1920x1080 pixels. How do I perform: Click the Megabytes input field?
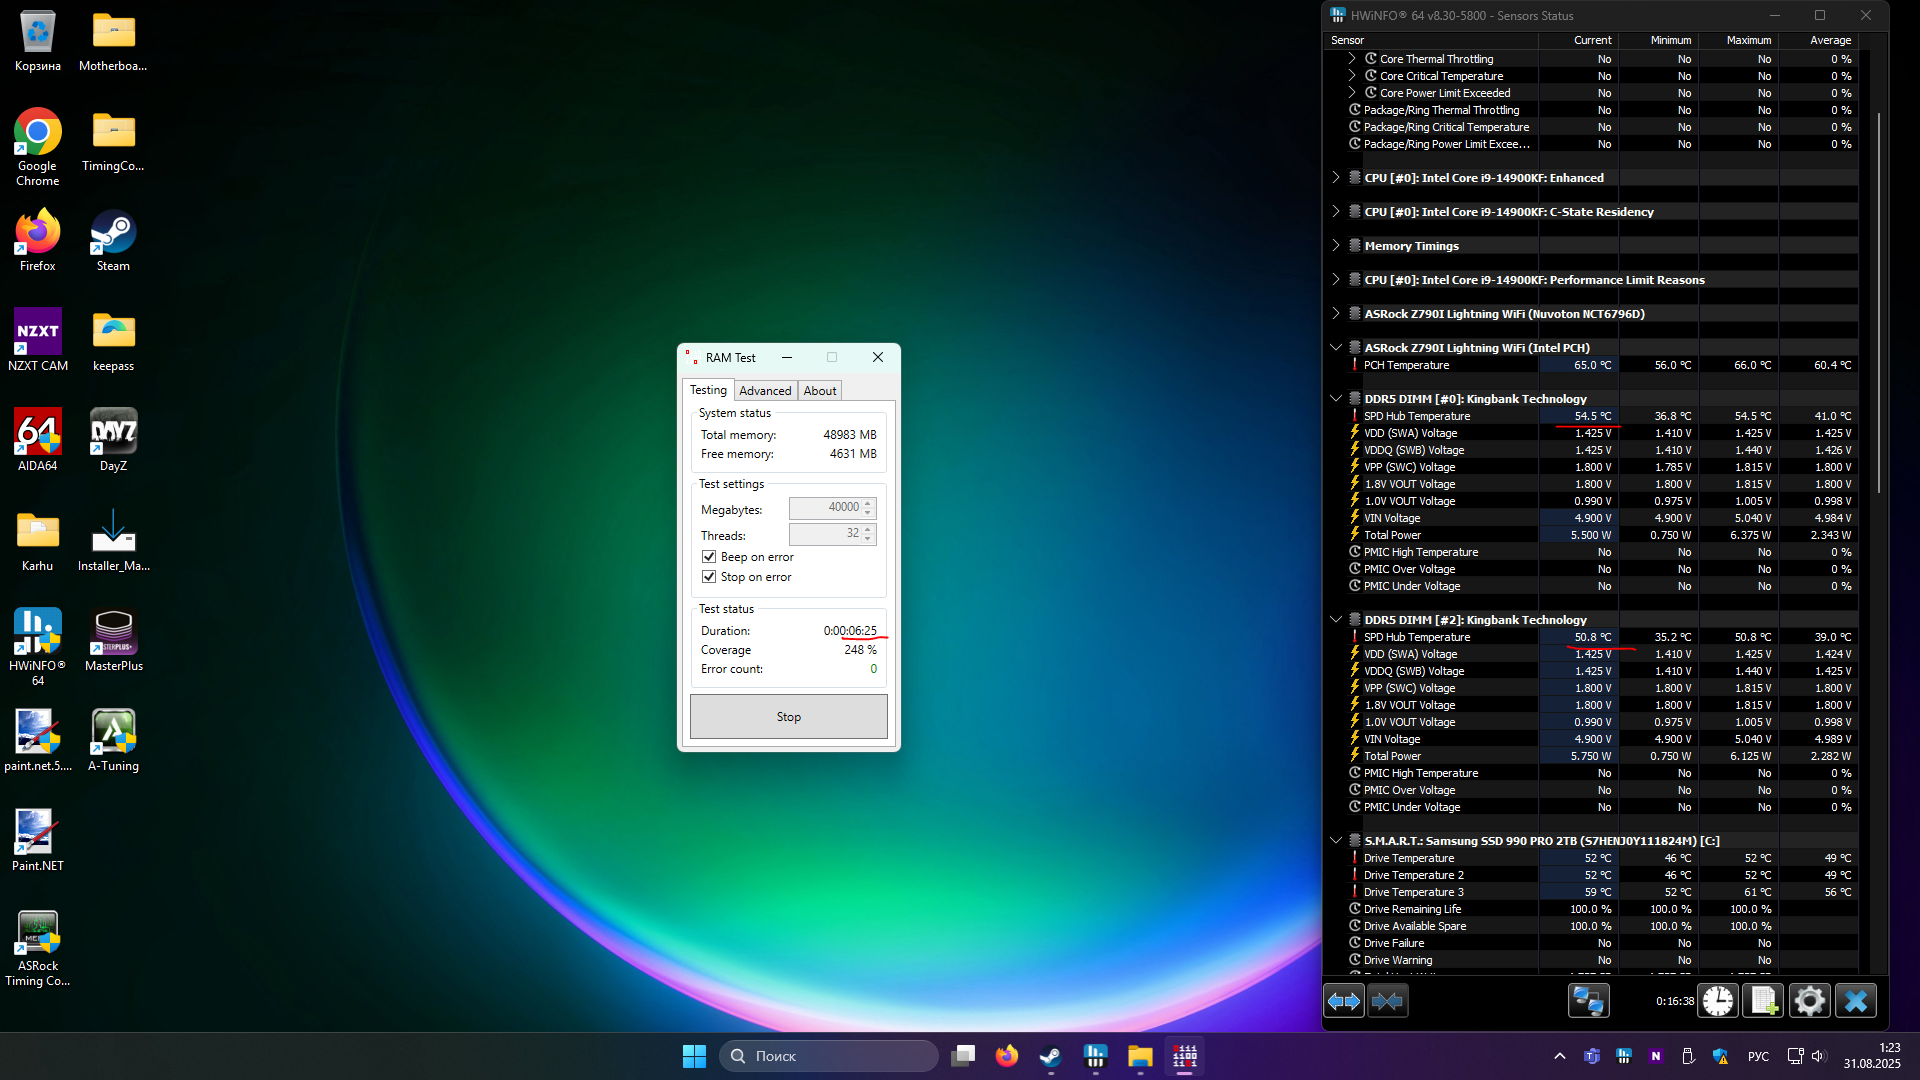point(832,508)
